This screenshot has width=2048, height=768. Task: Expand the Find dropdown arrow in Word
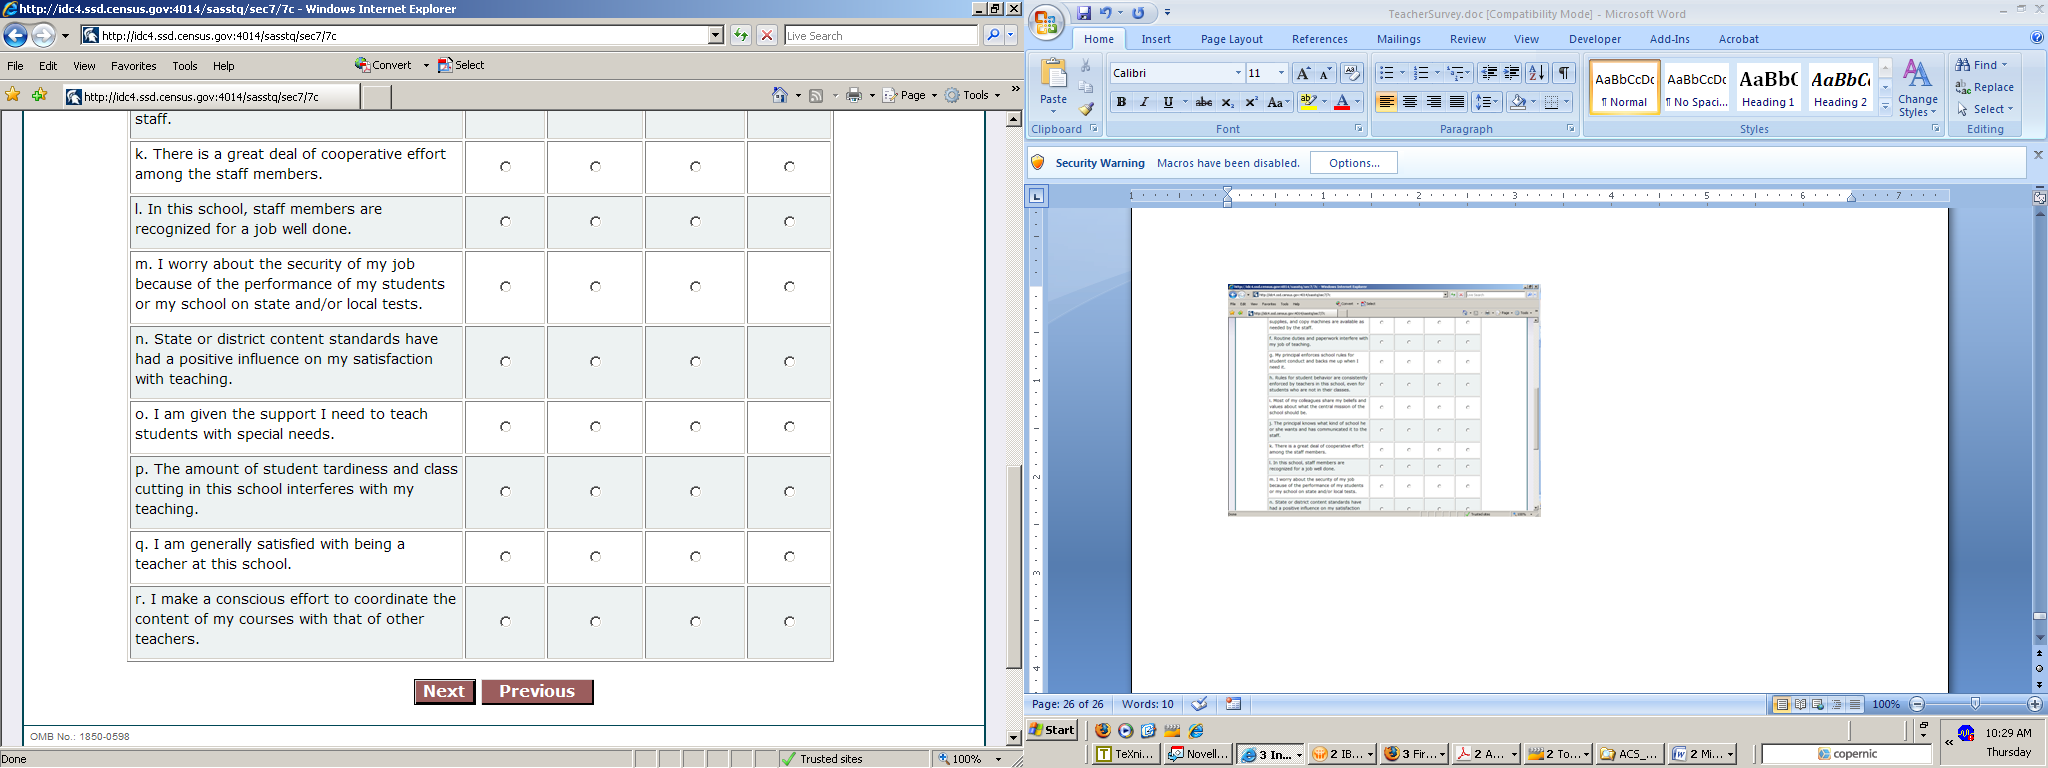click(2004, 65)
